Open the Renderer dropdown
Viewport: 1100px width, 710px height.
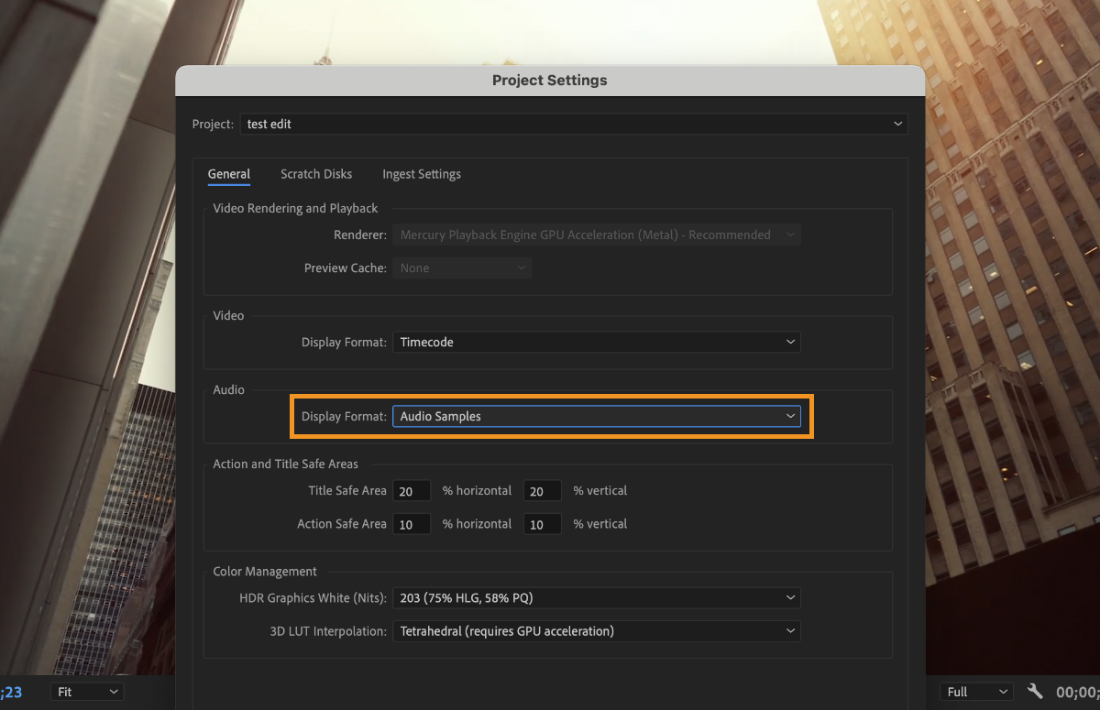click(x=596, y=235)
